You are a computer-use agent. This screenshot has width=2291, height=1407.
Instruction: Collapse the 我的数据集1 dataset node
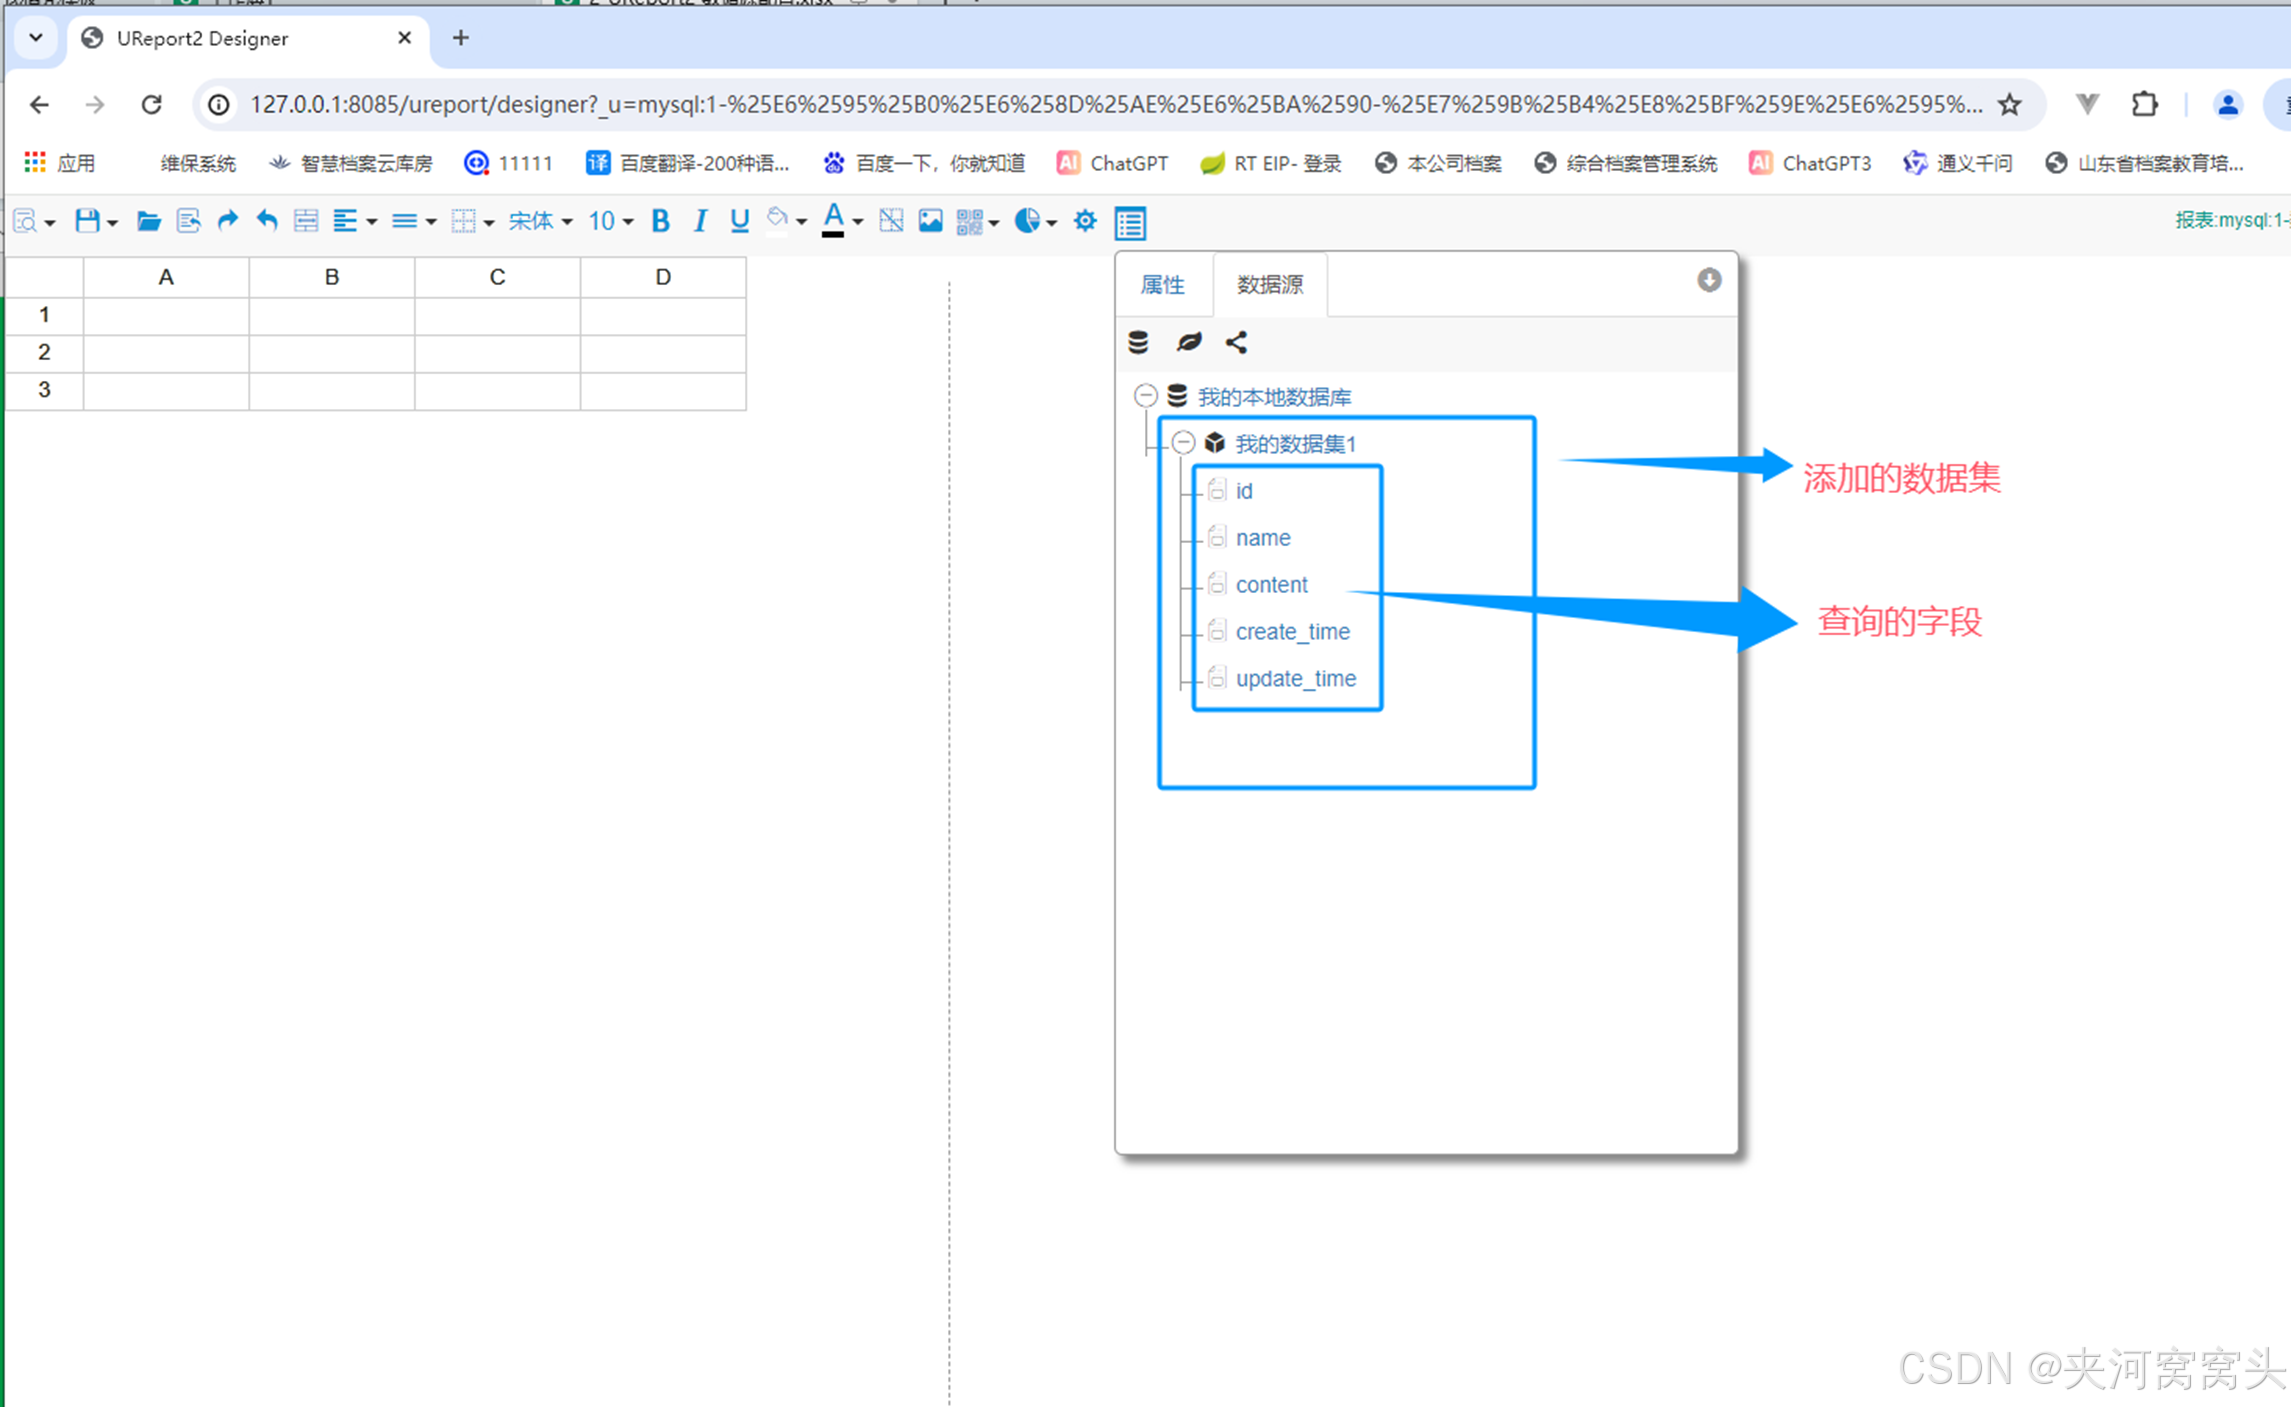coord(1184,442)
